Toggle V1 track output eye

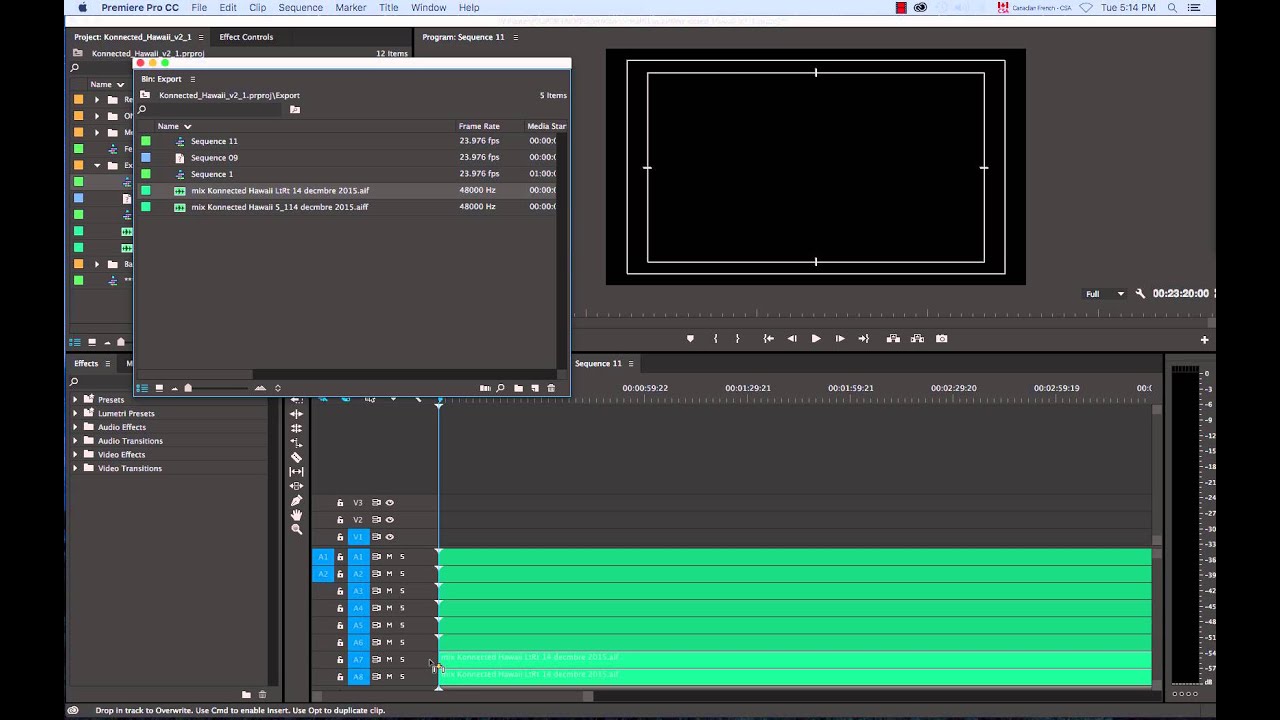coord(390,537)
